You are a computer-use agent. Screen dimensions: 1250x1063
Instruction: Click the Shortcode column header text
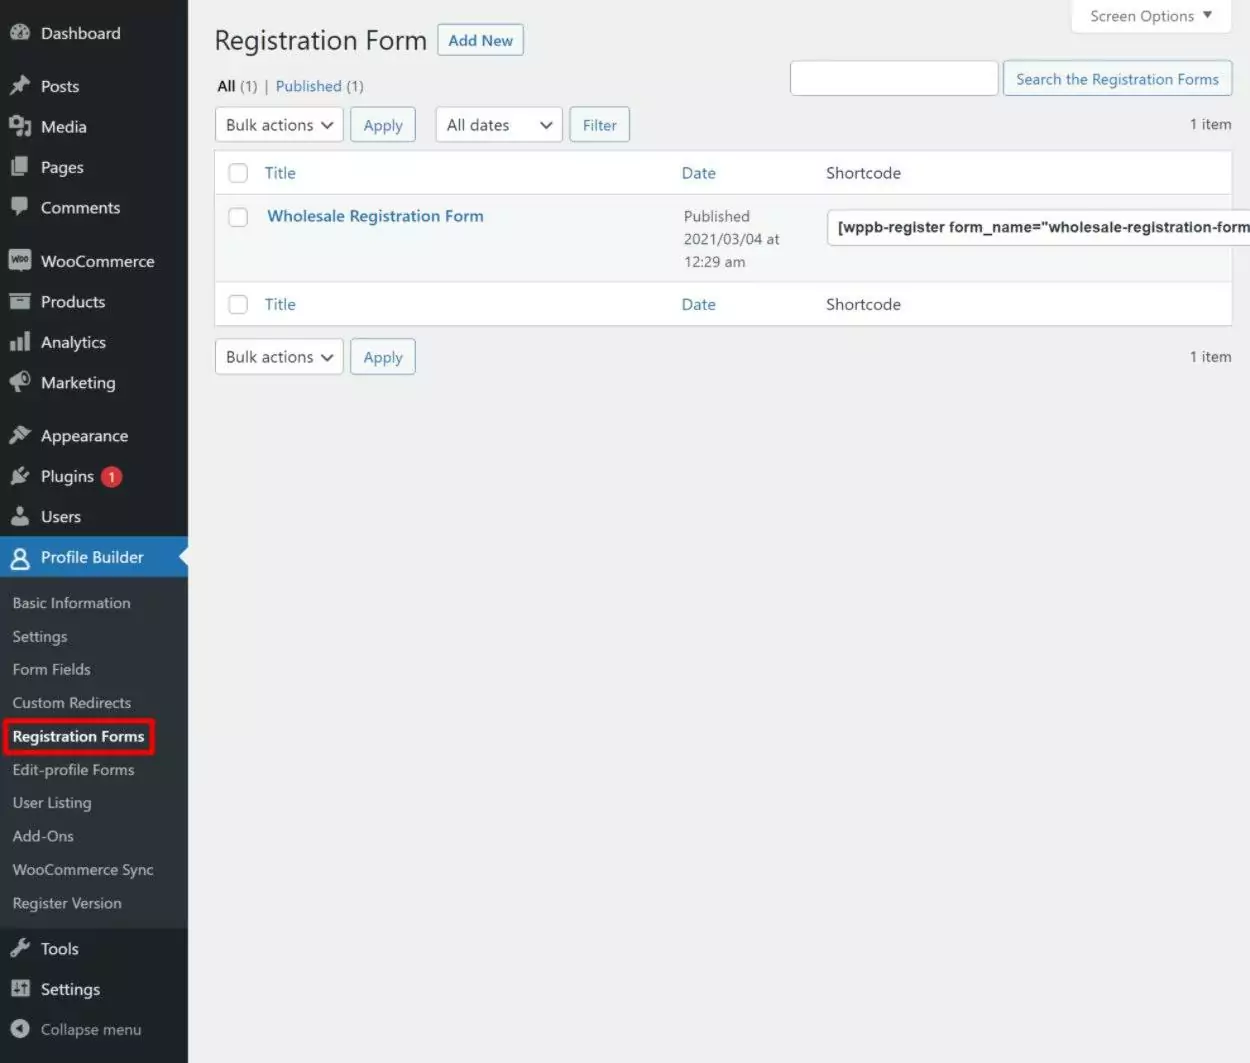(x=863, y=173)
